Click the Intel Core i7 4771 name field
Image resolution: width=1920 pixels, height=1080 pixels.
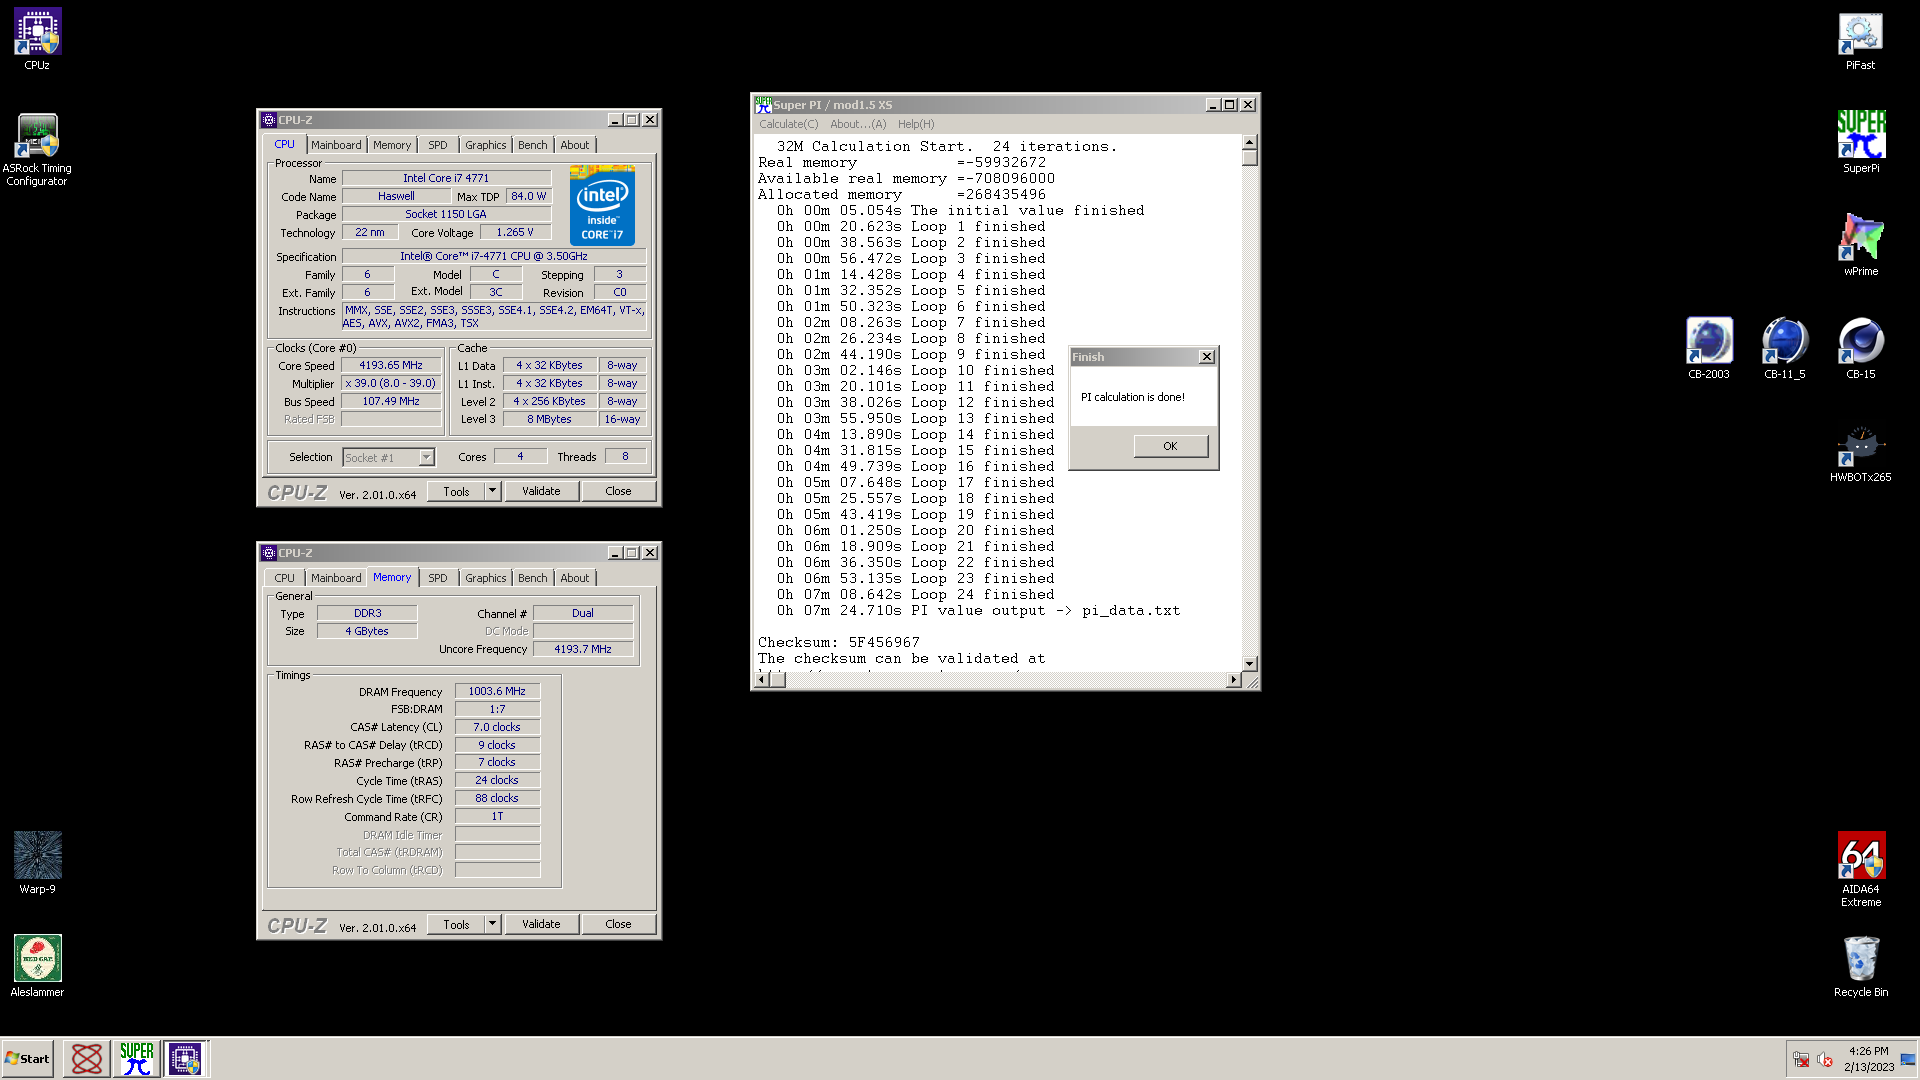pos(446,178)
